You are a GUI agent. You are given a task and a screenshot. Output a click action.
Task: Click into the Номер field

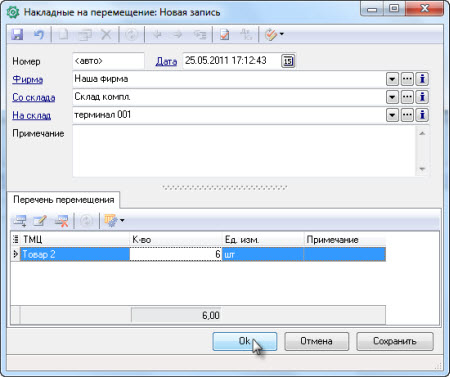tap(108, 61)
